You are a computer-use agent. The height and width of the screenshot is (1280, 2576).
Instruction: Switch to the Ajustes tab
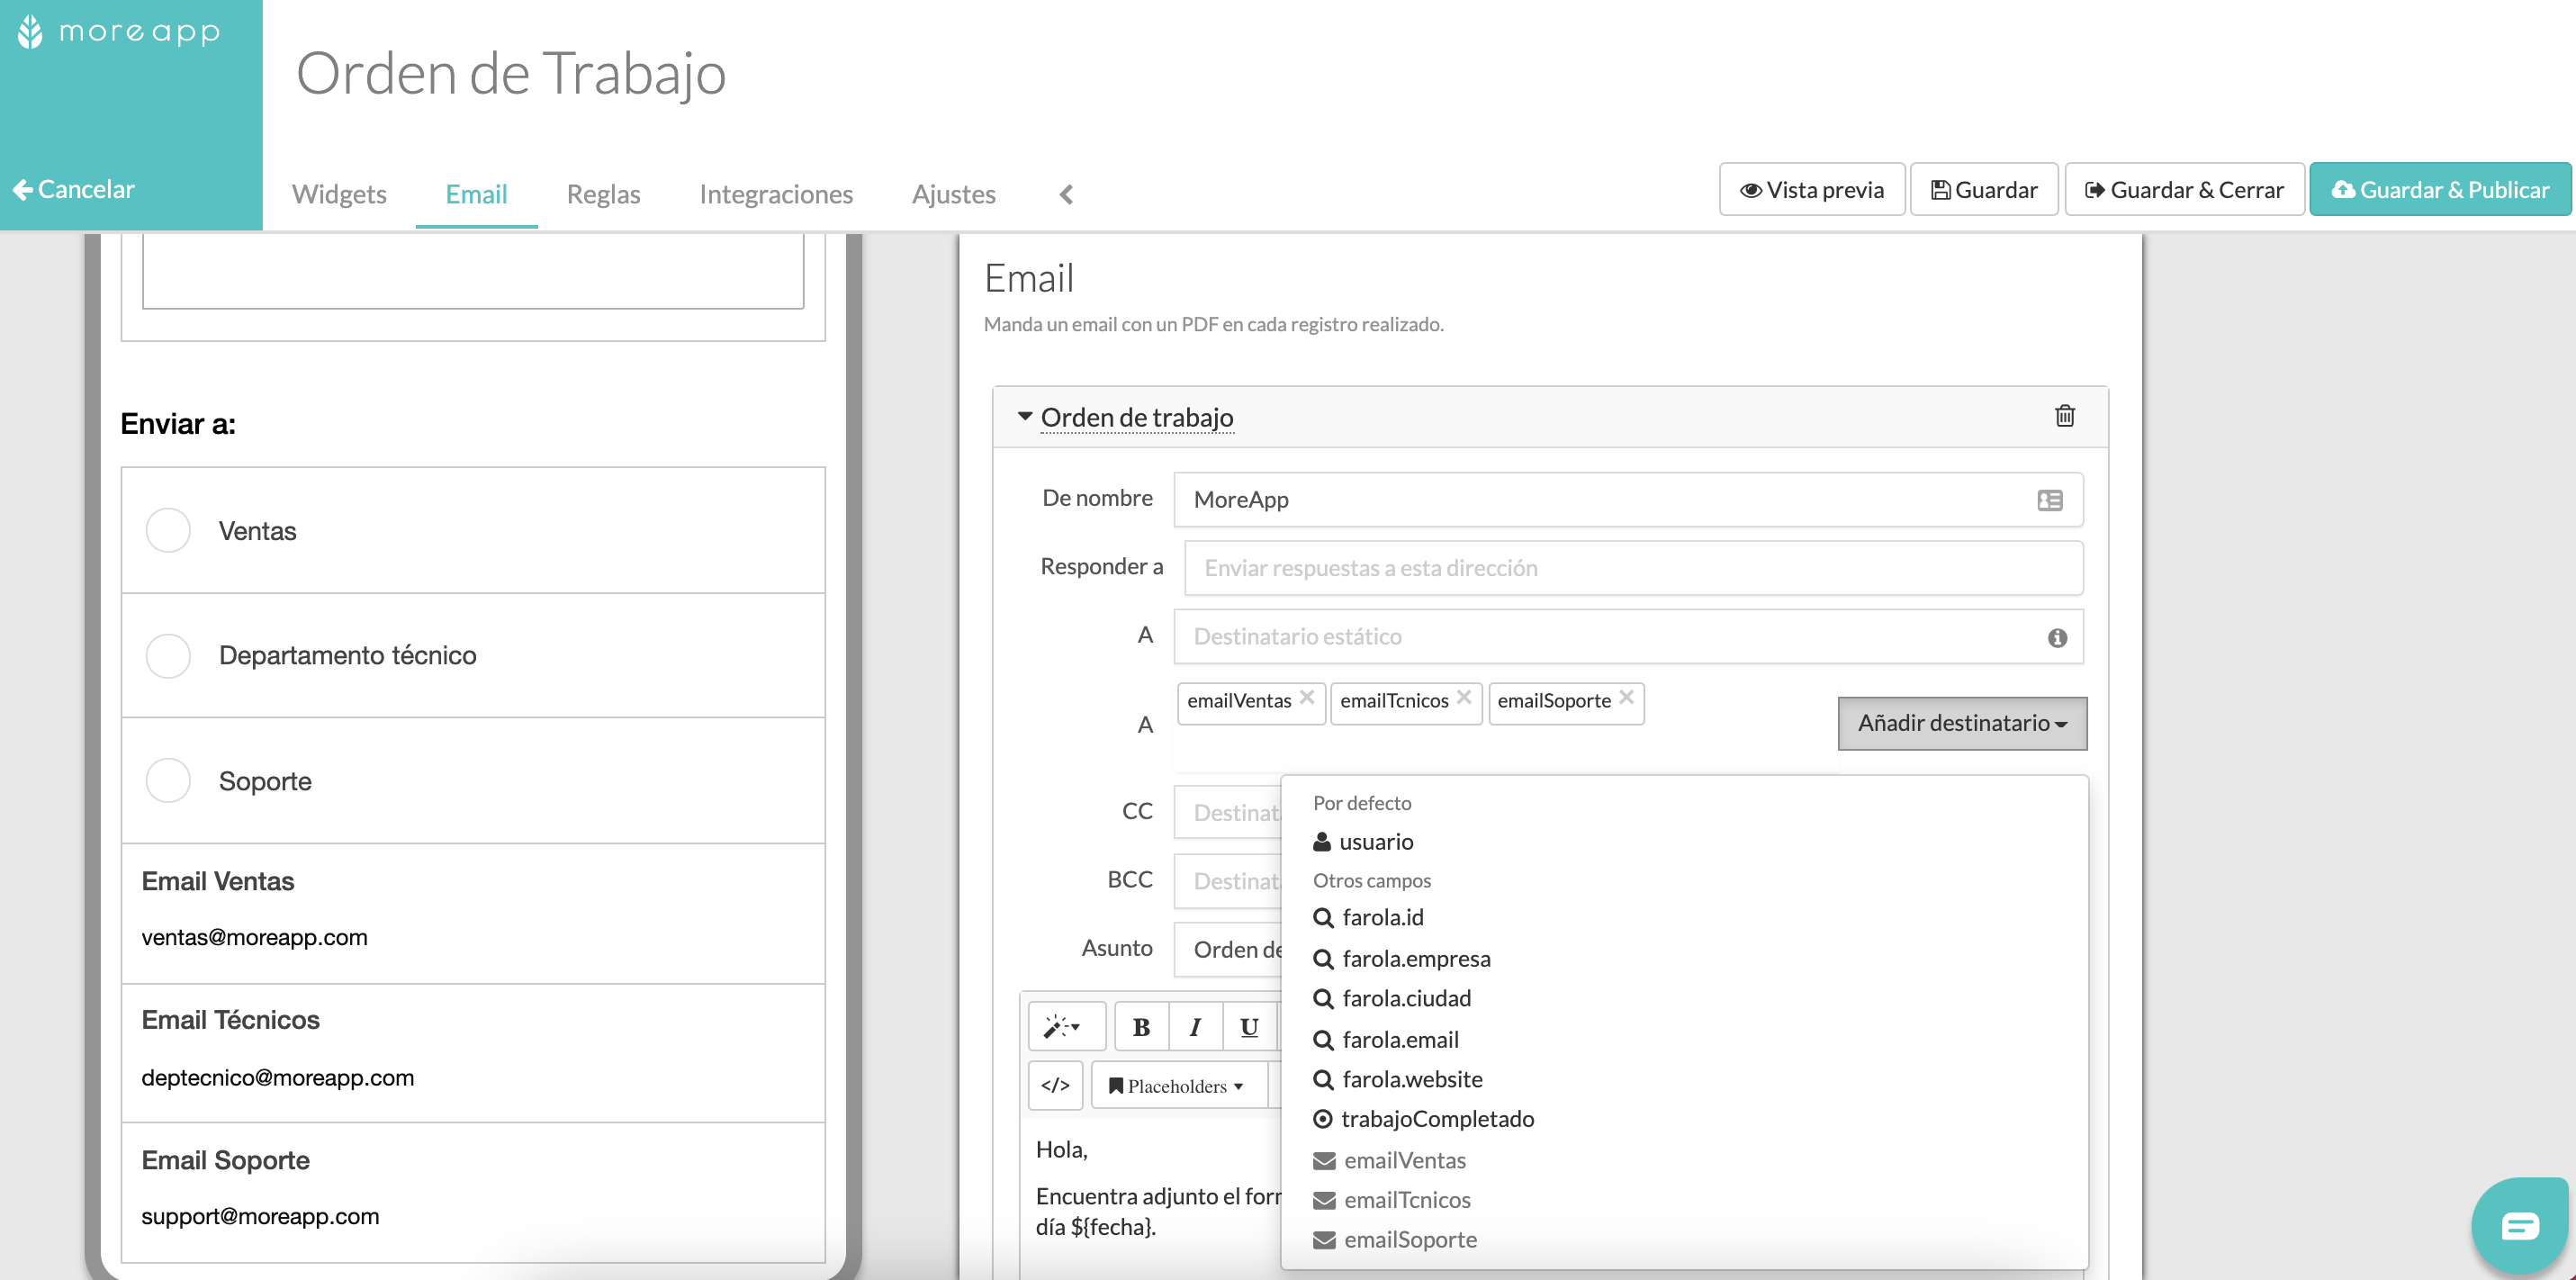tap(953, 194)
